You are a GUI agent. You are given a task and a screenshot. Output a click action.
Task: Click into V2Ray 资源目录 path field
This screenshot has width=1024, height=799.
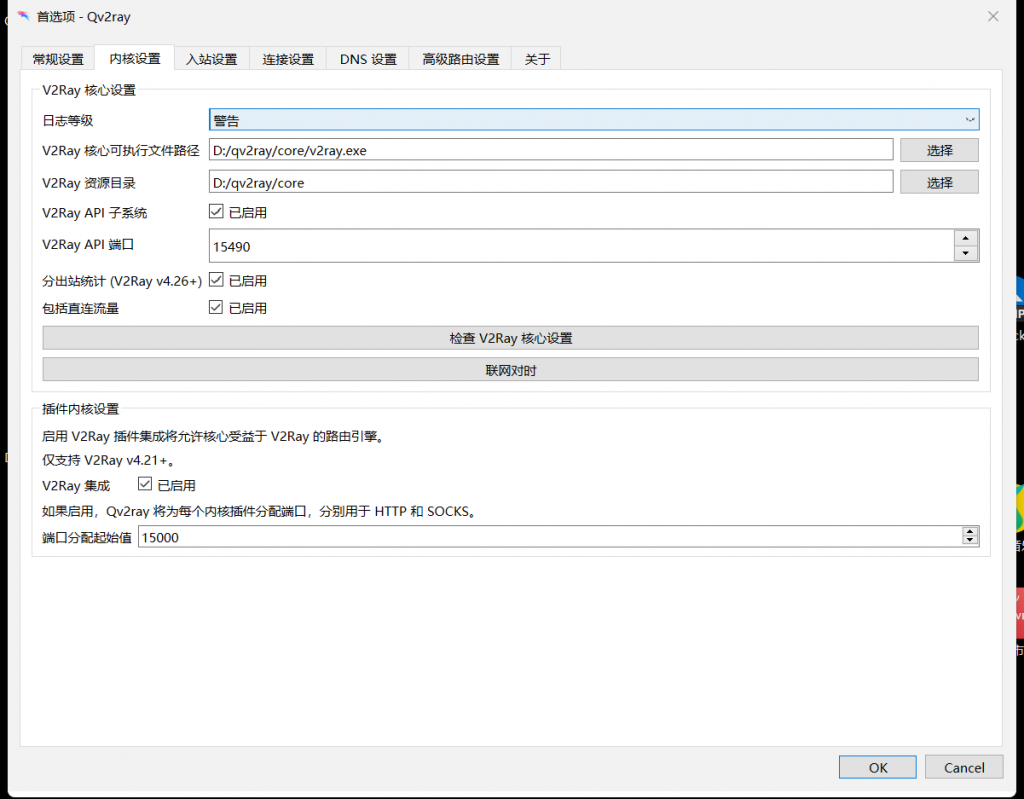click(550, 183)
